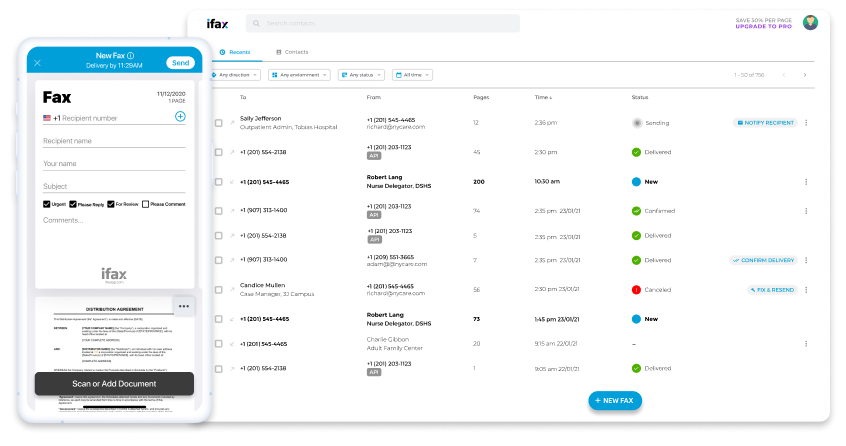Click the Search contacts field

[x=383, y=23]
